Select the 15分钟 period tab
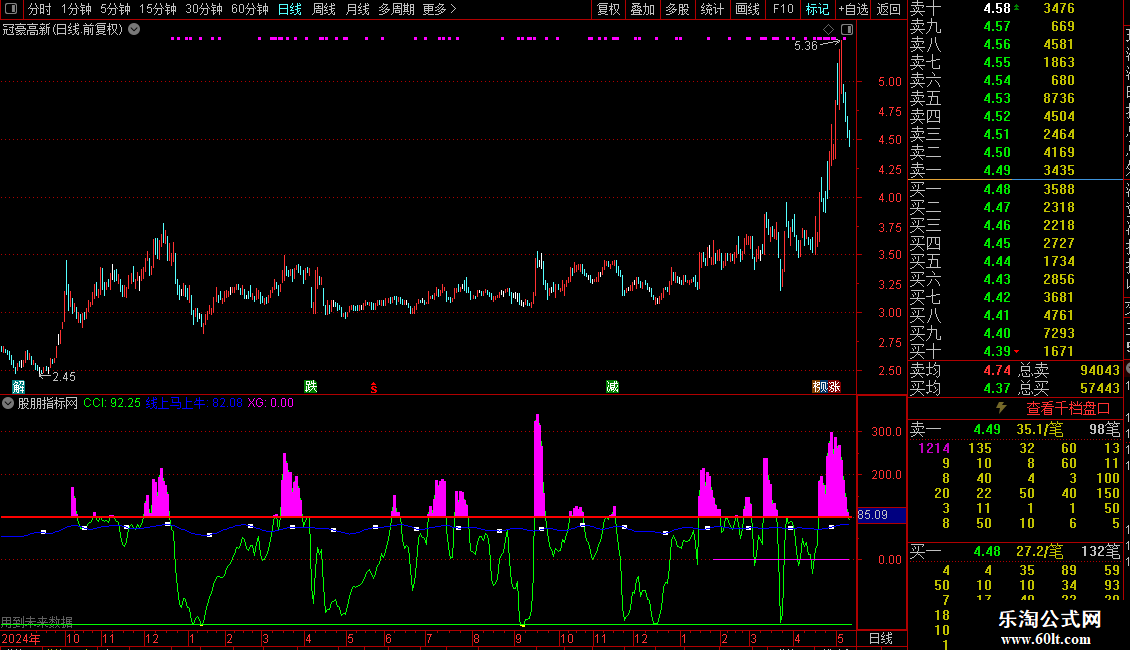The image size is (1130, 650). coord(158,9)
